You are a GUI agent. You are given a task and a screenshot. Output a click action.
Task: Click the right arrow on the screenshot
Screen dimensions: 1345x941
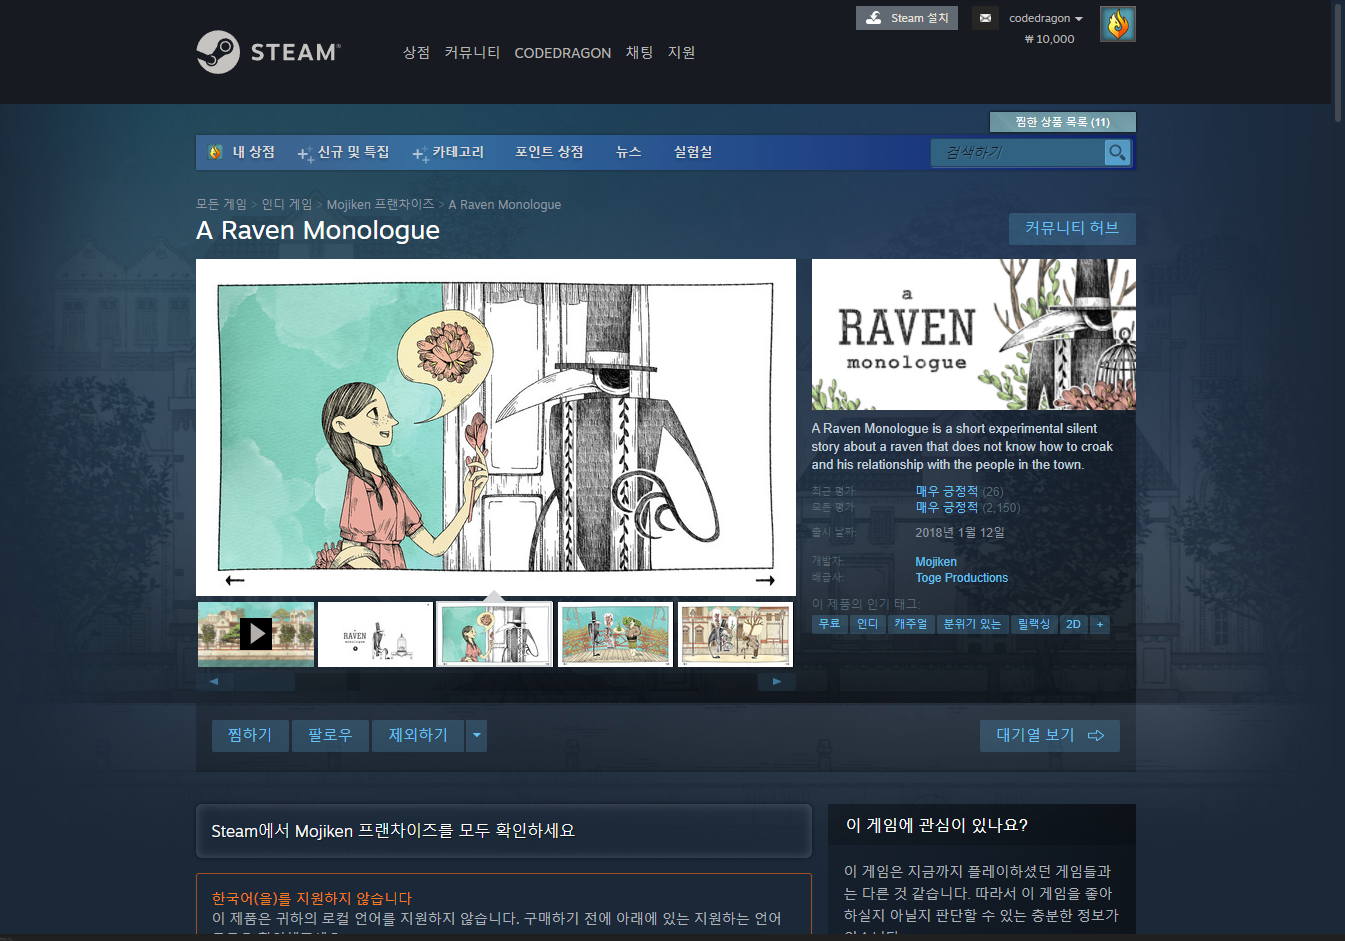(765, 580)
